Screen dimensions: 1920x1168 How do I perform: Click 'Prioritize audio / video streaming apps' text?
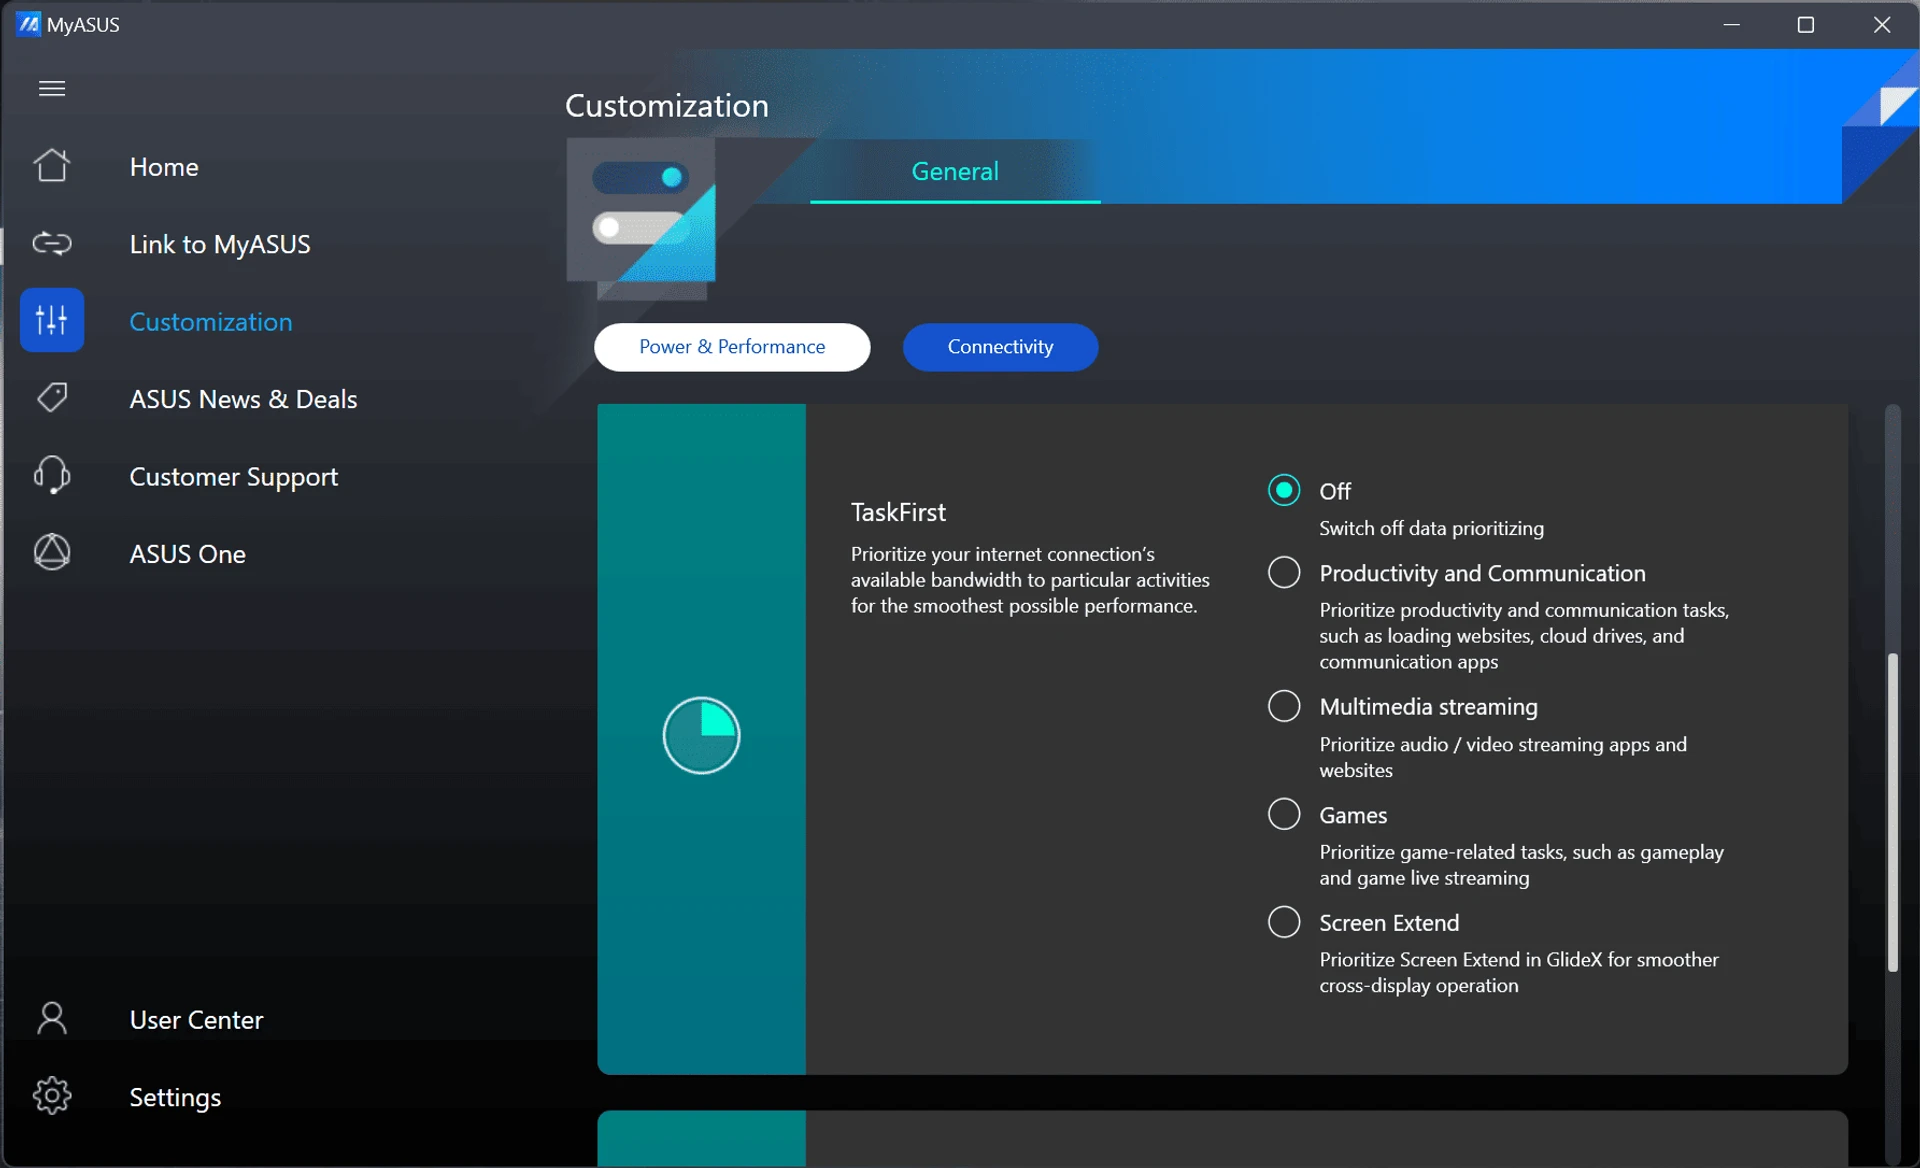pyautogui.click(x=1503, y=757)
